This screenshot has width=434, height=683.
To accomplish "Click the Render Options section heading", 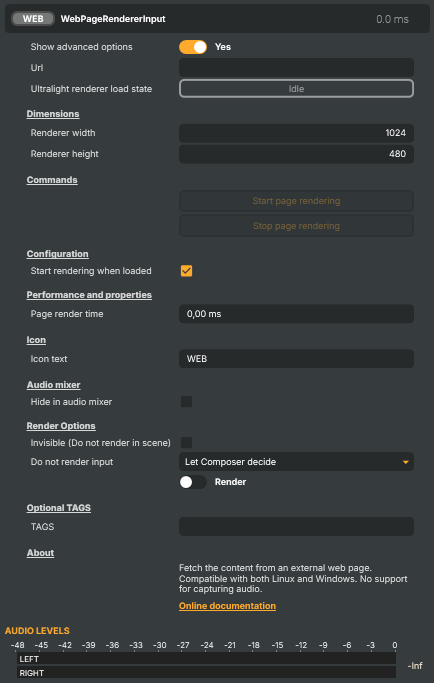I will coord(61,426).
